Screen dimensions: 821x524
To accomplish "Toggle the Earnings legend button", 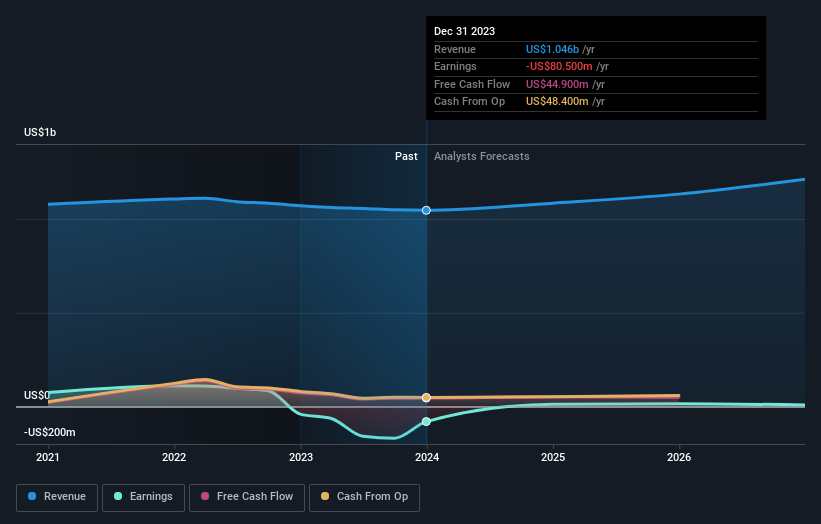I will click(x=143, y=497).
